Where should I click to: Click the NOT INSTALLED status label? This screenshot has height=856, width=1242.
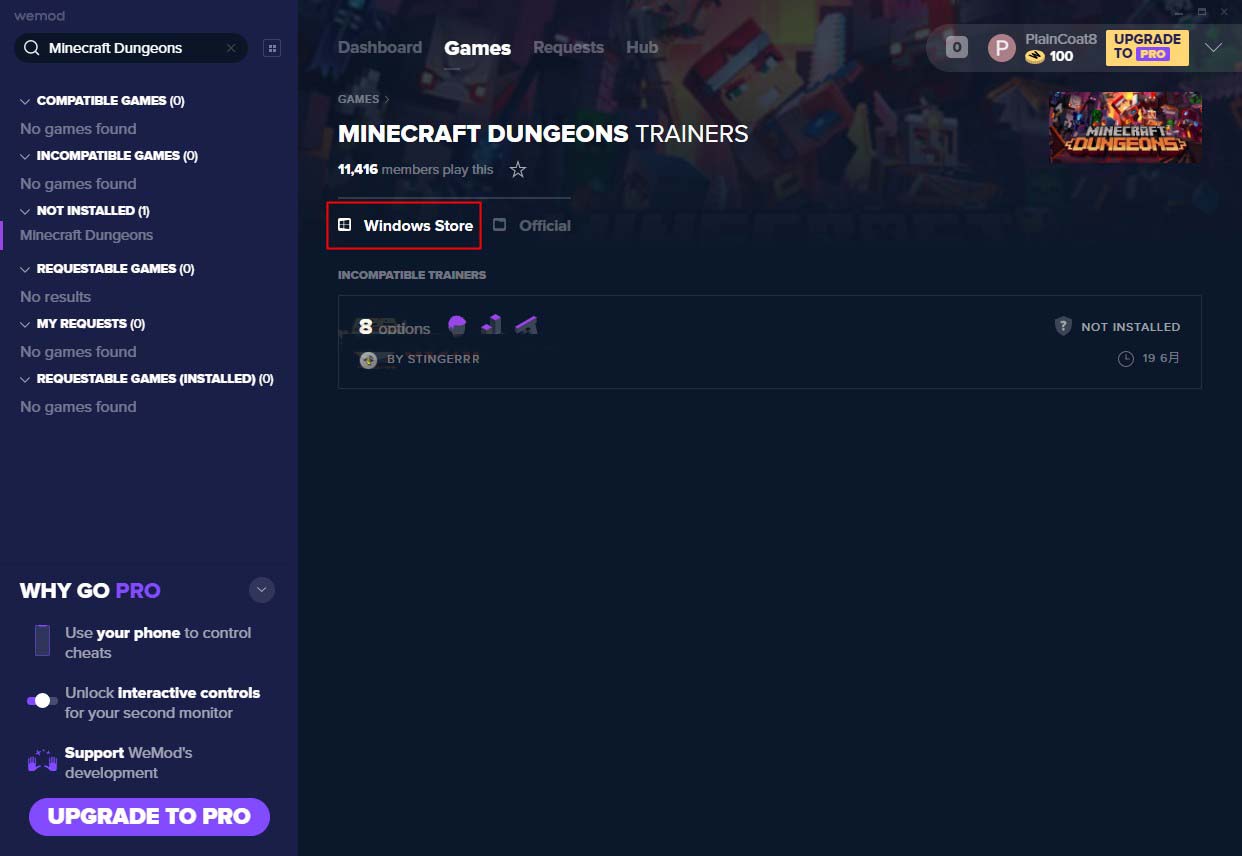1130,327
